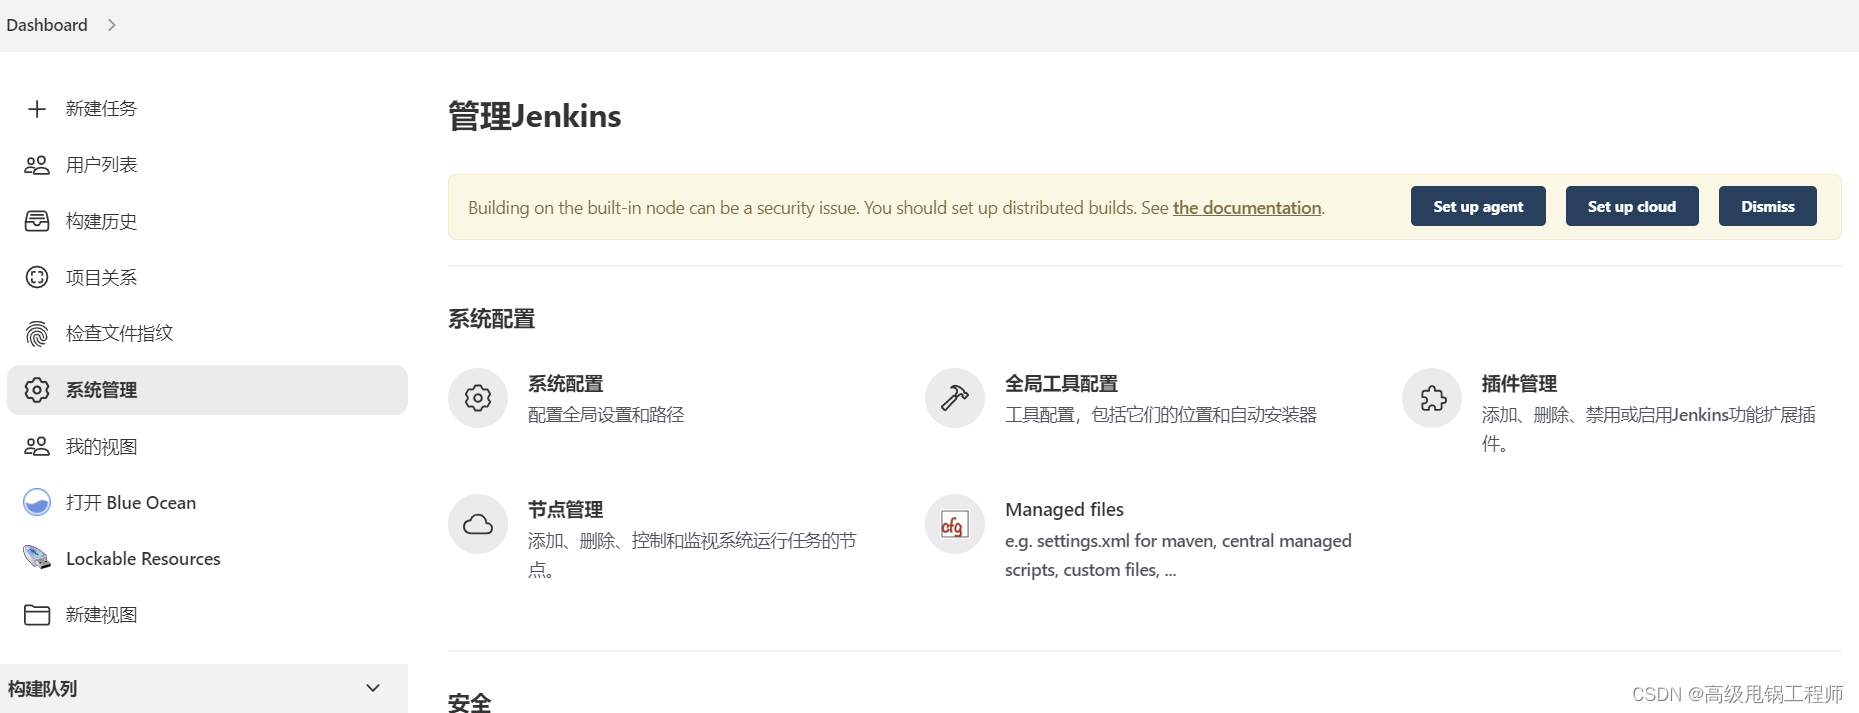Click the cloud icon for 节点管理
This screenshot has height=713, width=1859.
point(478,524)
